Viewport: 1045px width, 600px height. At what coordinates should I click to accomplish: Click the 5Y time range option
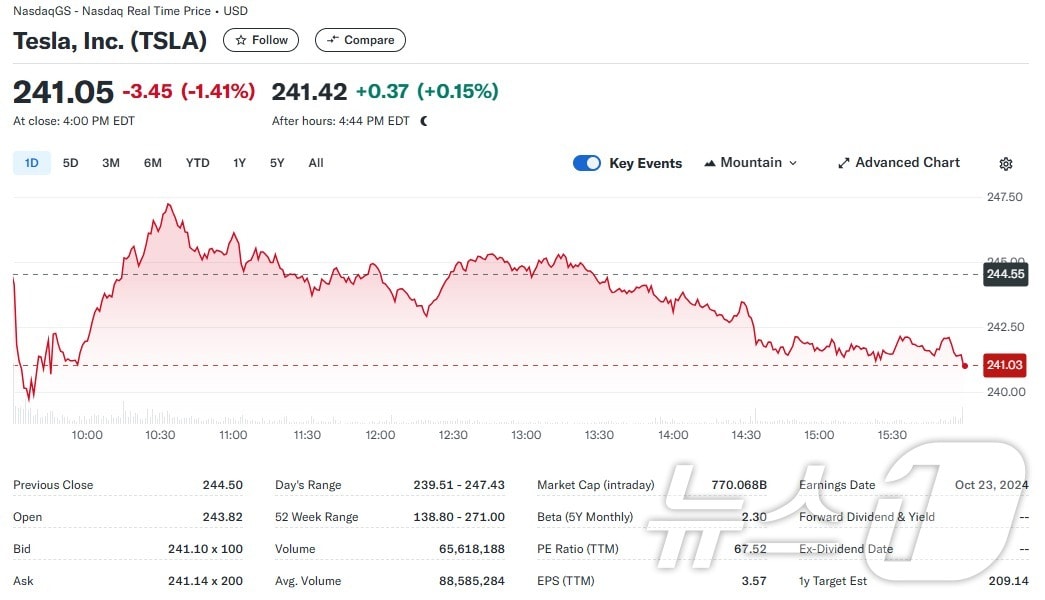[x=277, y=162]
